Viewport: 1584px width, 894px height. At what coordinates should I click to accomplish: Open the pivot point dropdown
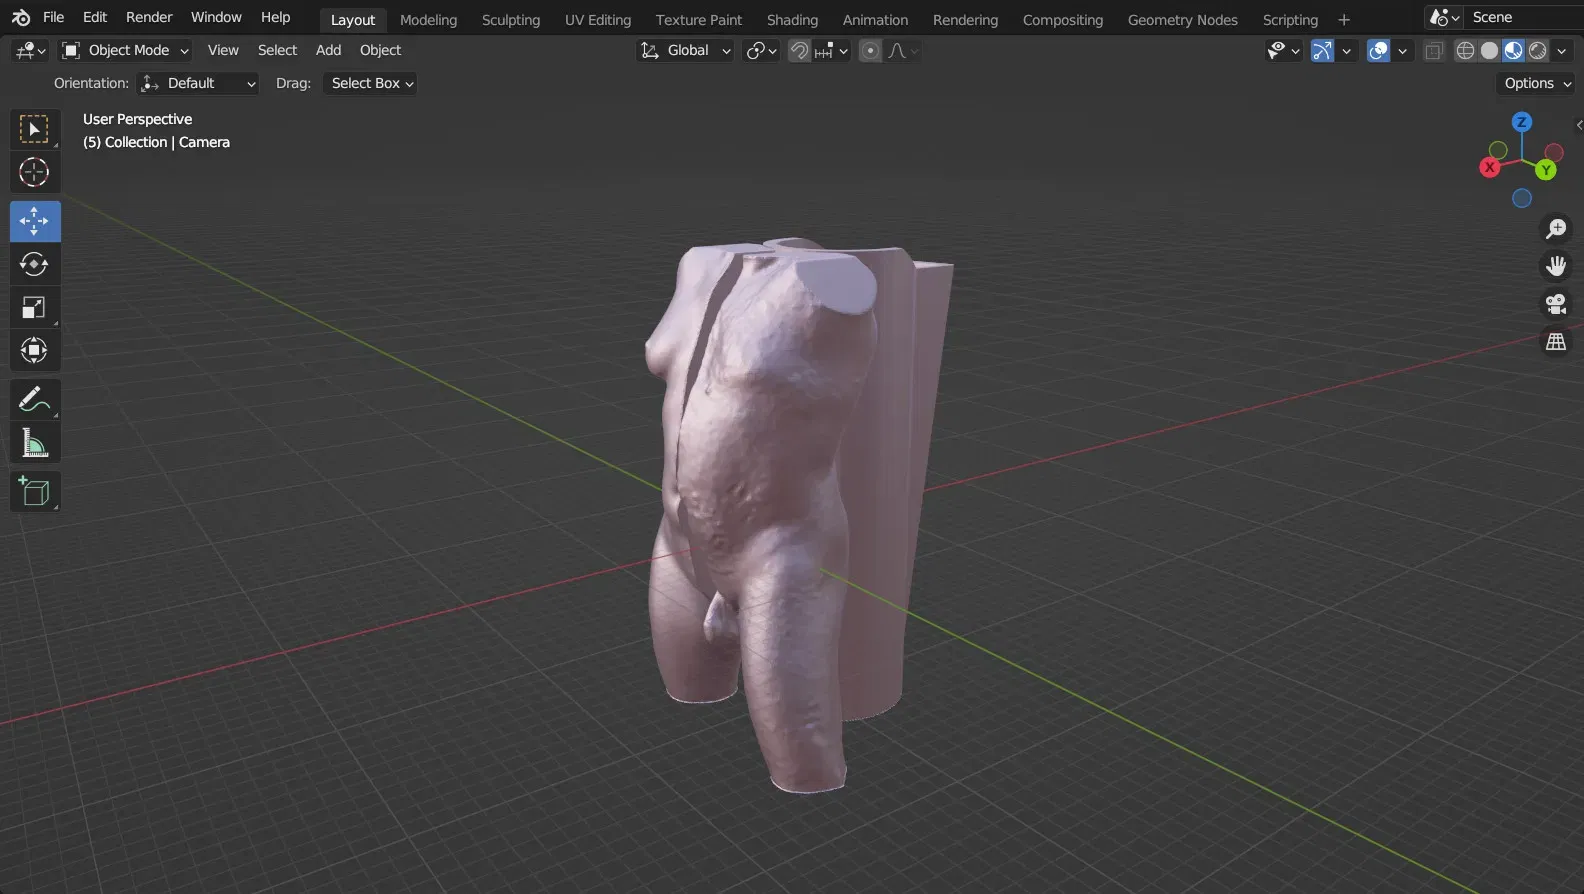[x=762, y=51]
